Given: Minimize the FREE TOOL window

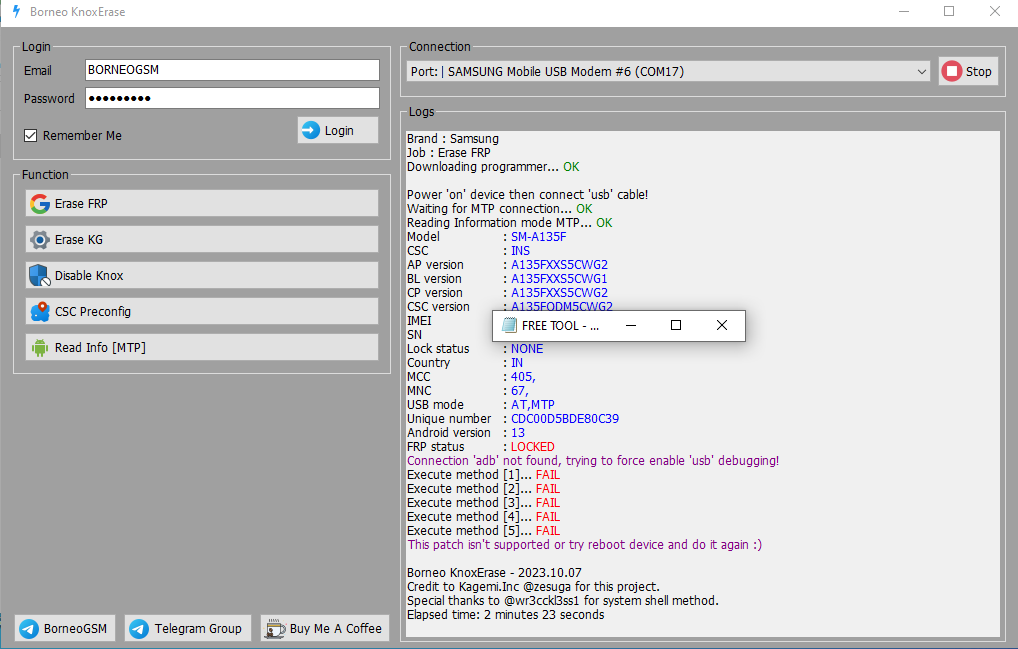Looking at the screenshot, I should tap(630, 325).
